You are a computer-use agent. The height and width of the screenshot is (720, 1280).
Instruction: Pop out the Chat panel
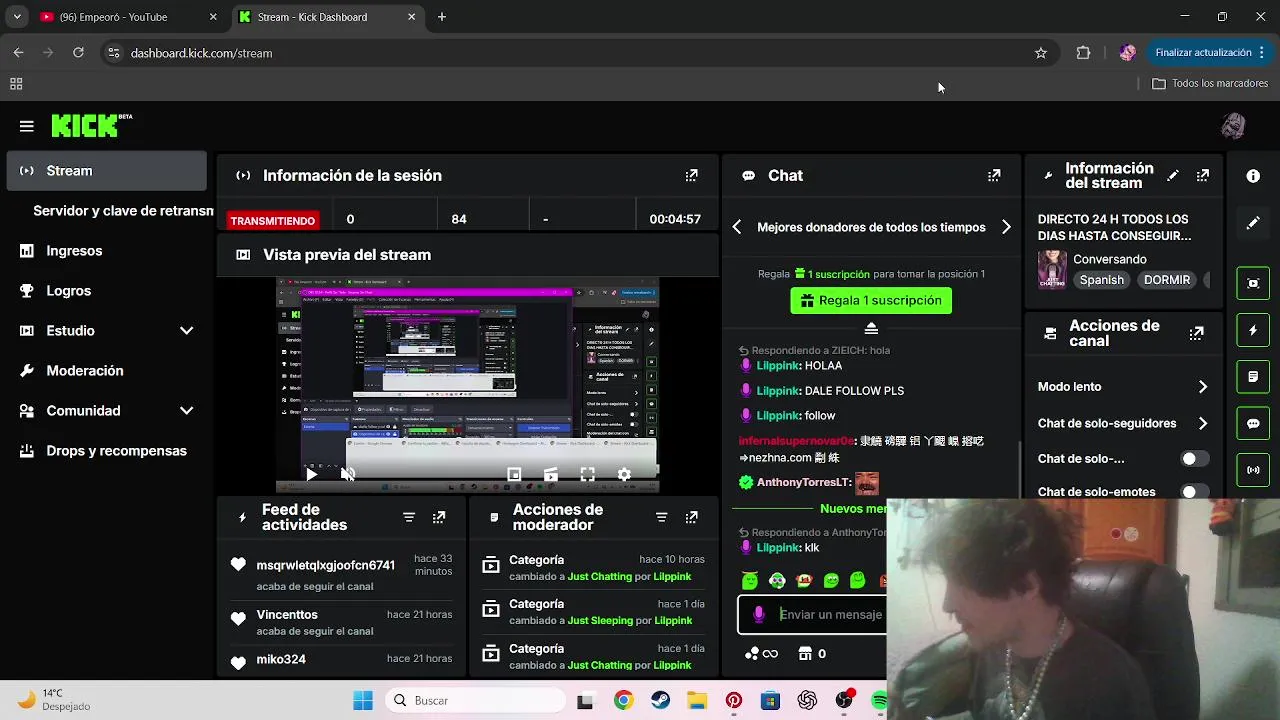point(994,176)
